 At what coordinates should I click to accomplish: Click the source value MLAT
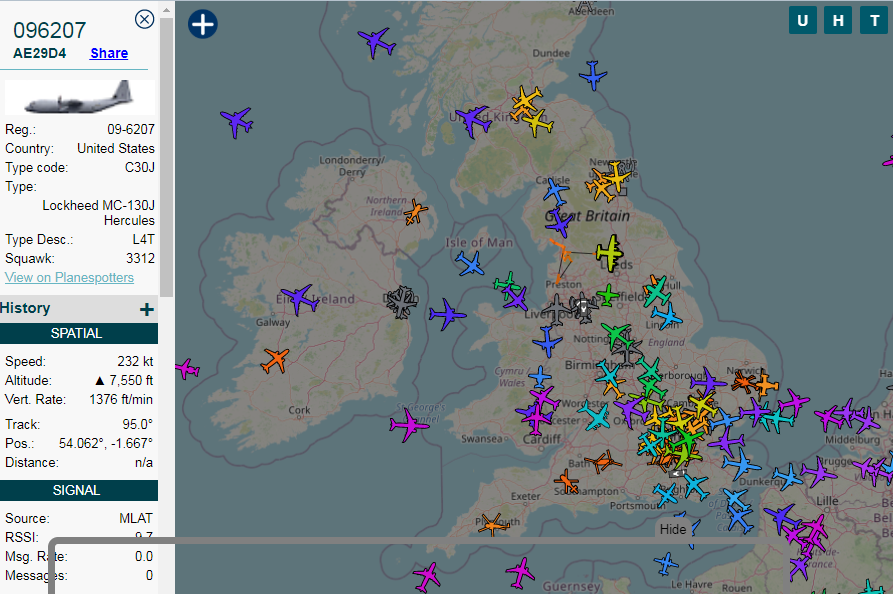(x=136, y=518)
